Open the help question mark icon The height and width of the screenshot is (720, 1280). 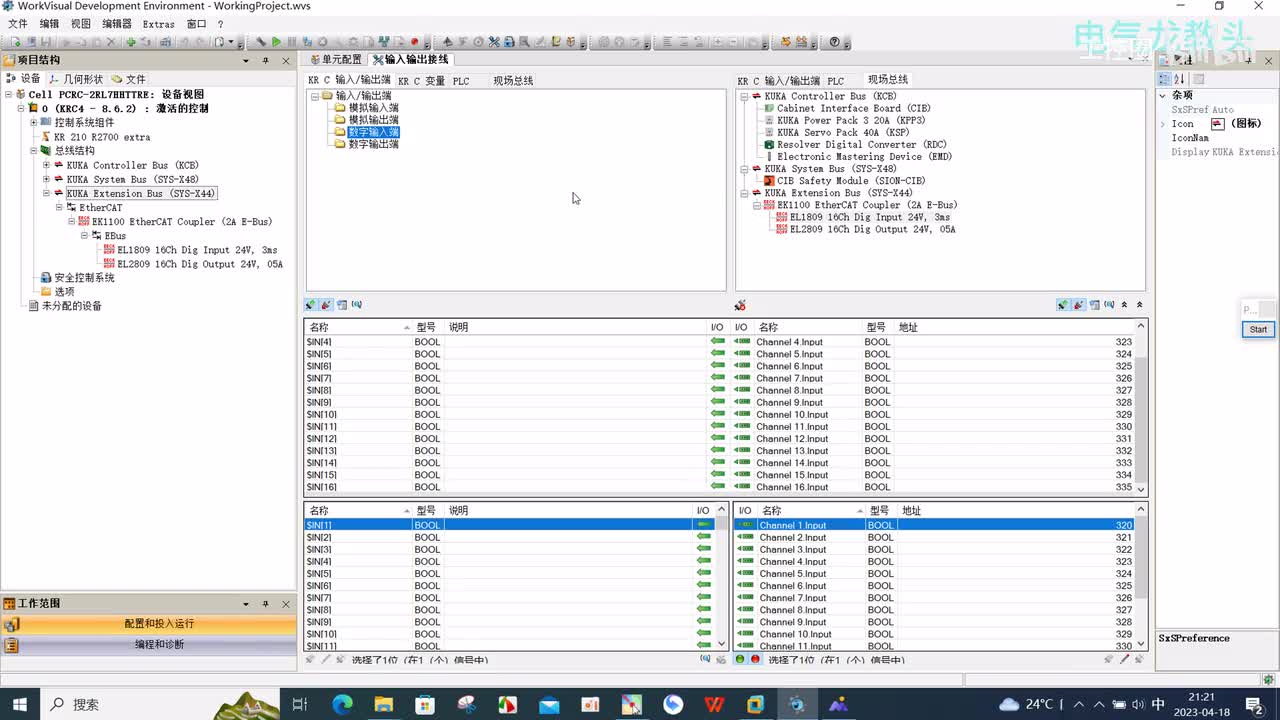835,42
